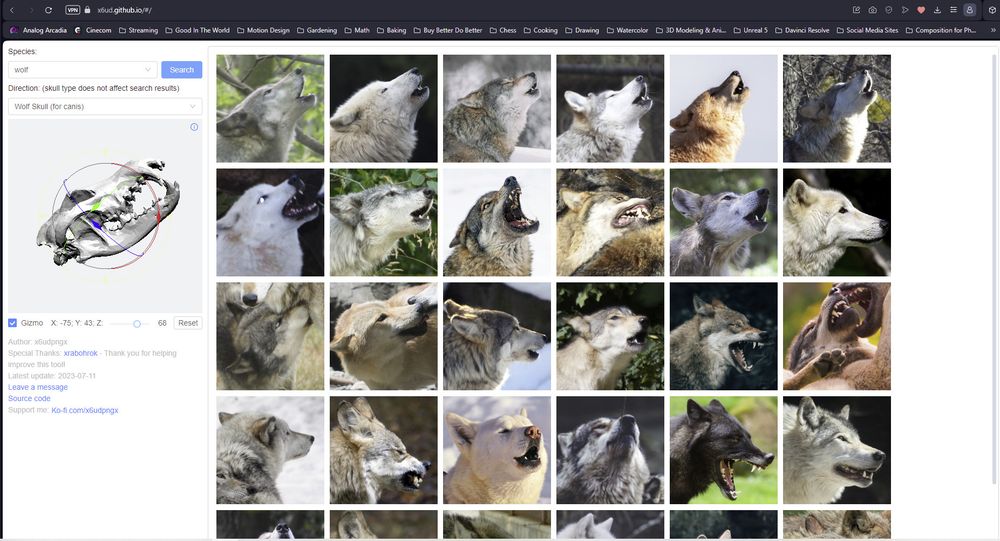The width and height of the screenshot is (1000, 541).
Task: Open the first-row first-column howling wolf among branches
Action: 270,108
